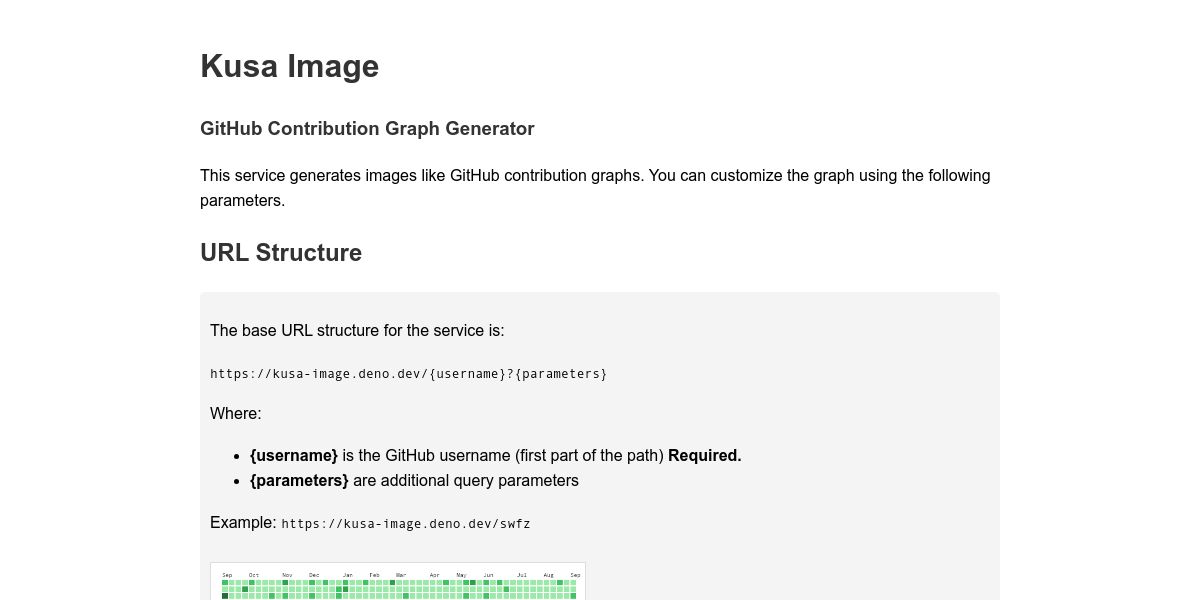Click the Kusa Image page title
Viewport: 1200px width, 600px height.
pos(289,66)
